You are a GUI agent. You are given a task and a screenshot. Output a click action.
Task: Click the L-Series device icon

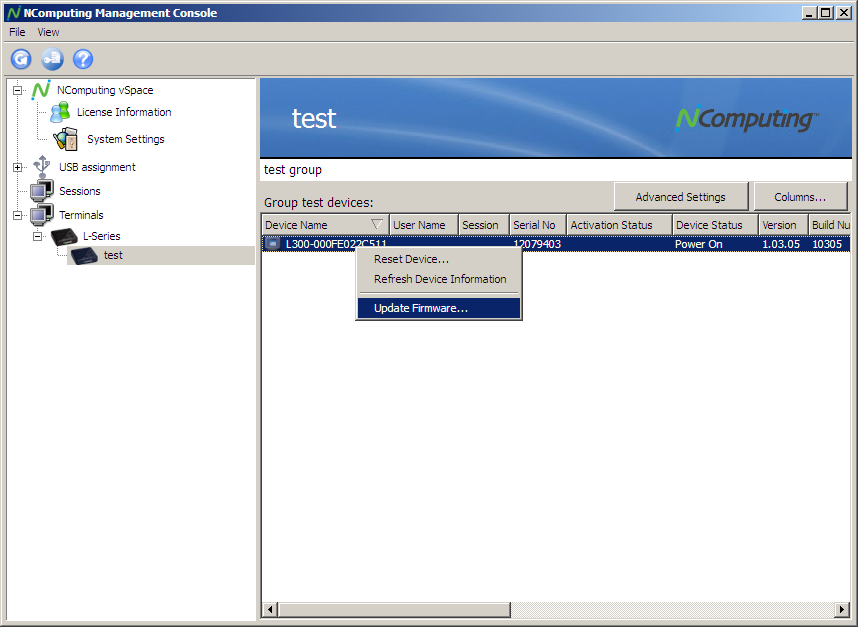point(65,236)
